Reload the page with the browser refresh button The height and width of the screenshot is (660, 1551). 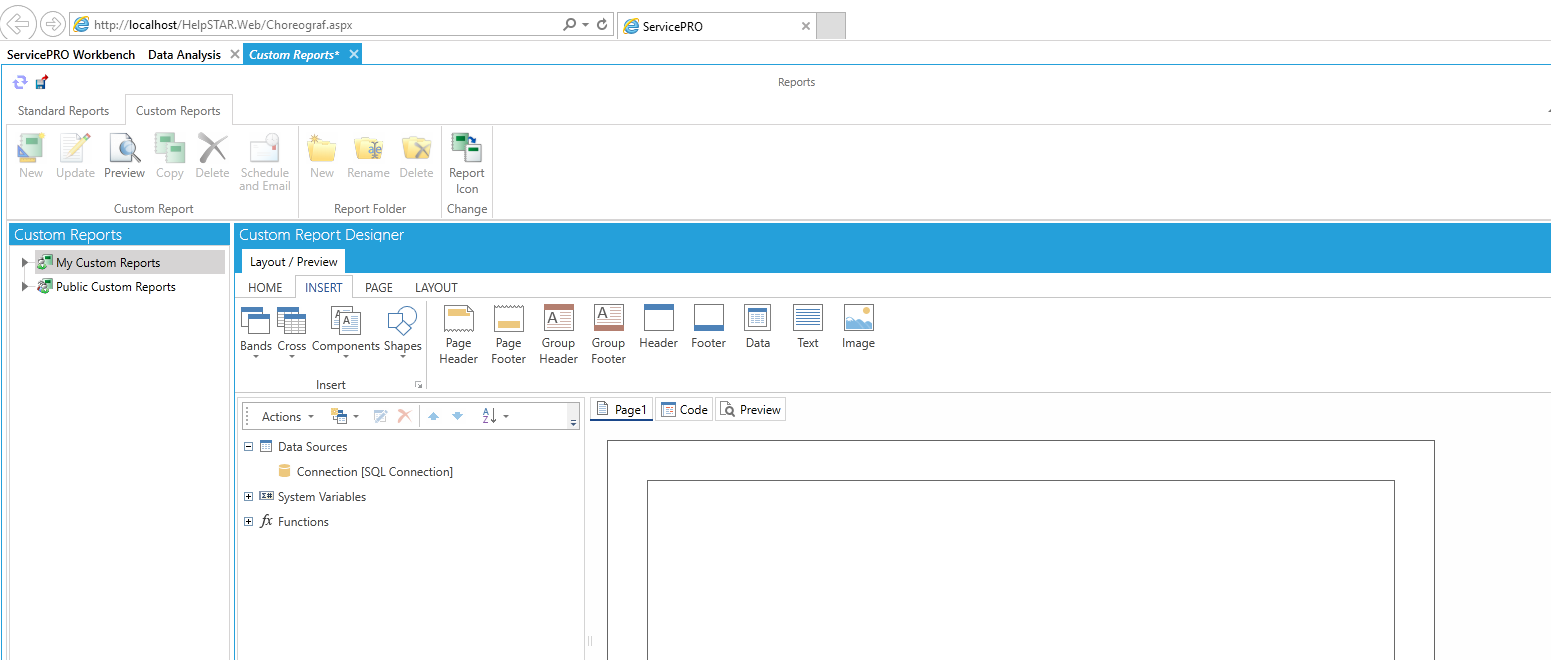603,24
